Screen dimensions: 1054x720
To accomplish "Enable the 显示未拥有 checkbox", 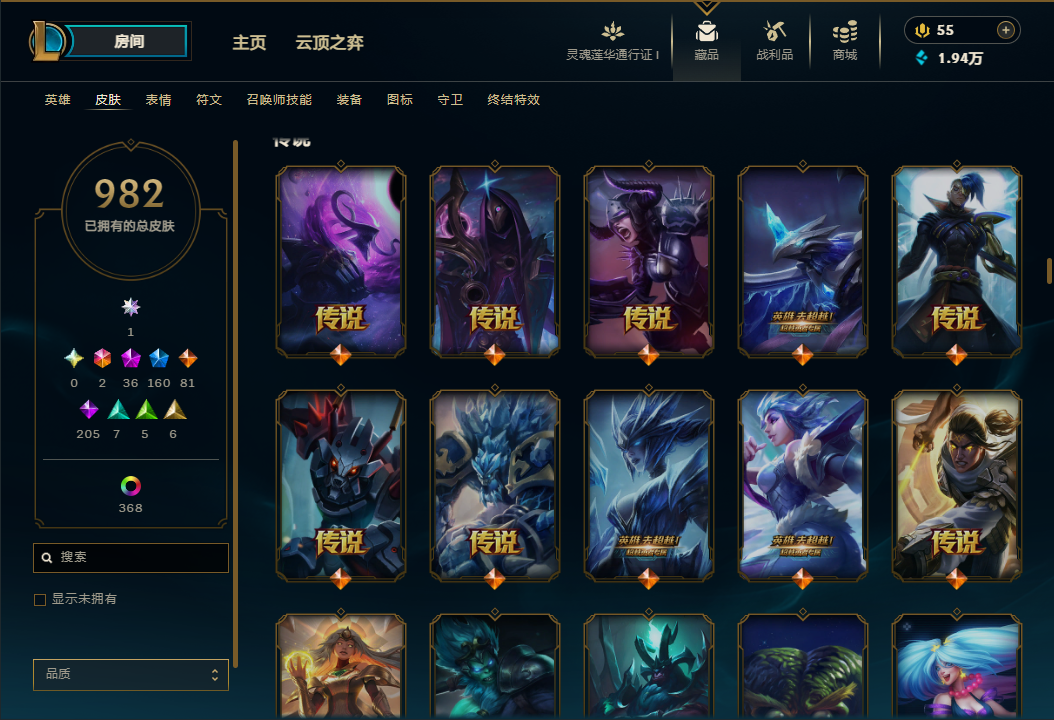I will point(40,600).
